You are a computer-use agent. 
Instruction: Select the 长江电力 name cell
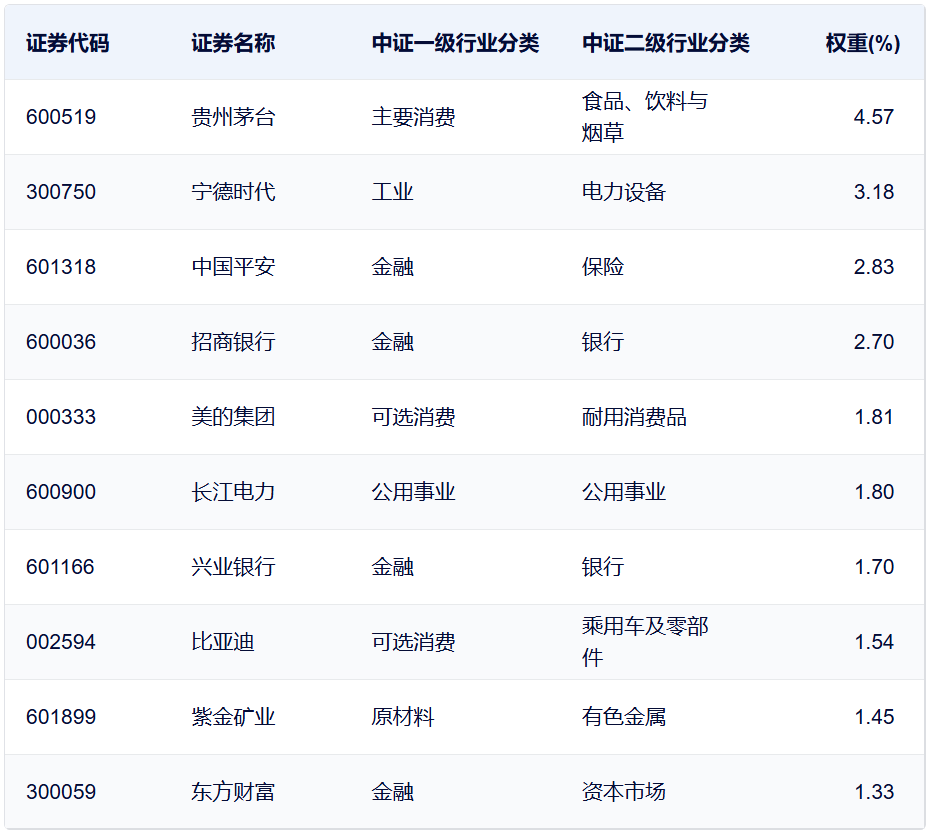click(233, 492)
